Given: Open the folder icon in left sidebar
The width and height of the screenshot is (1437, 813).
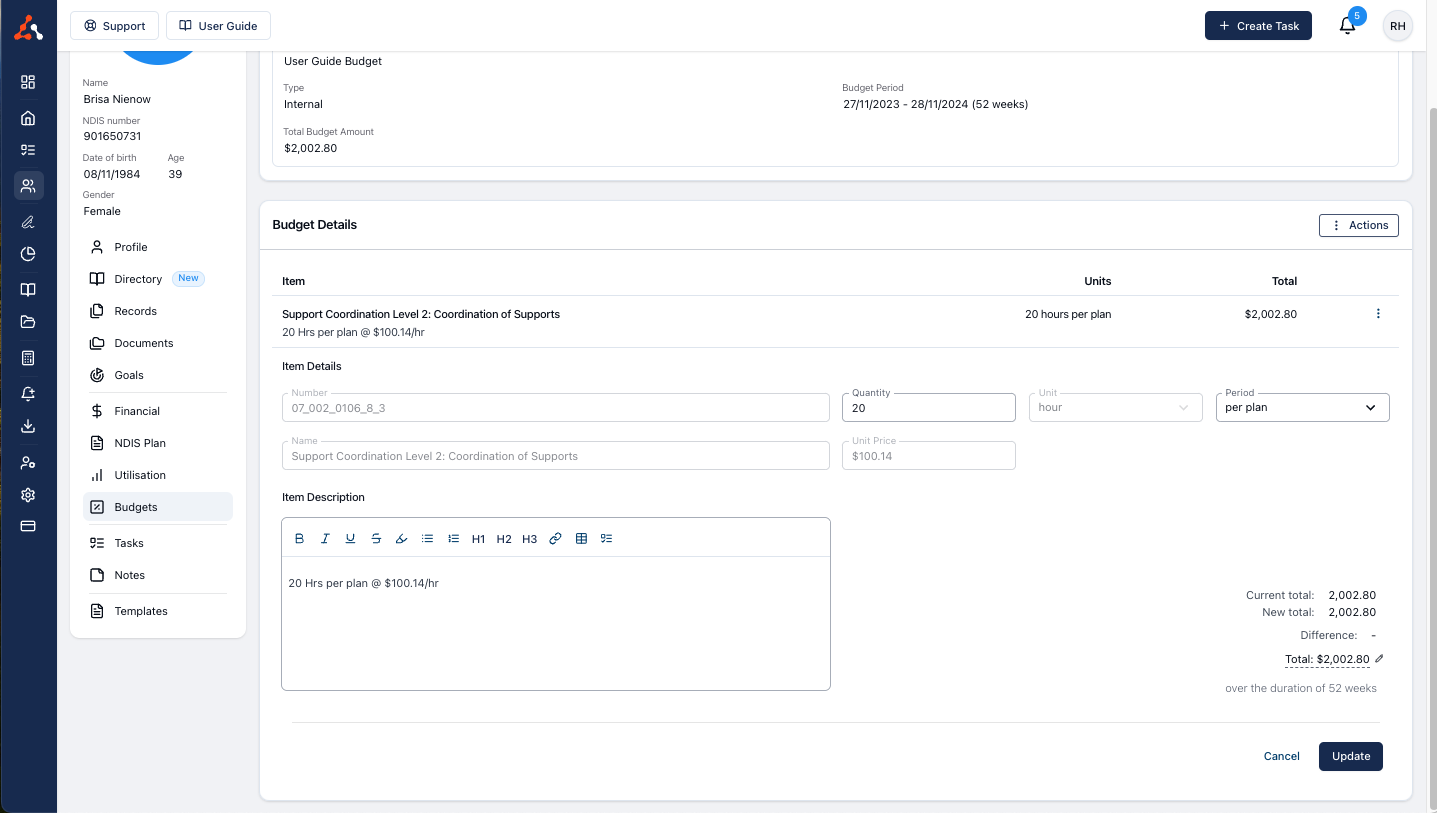Looking at the screenshot, I should (28, 322).
